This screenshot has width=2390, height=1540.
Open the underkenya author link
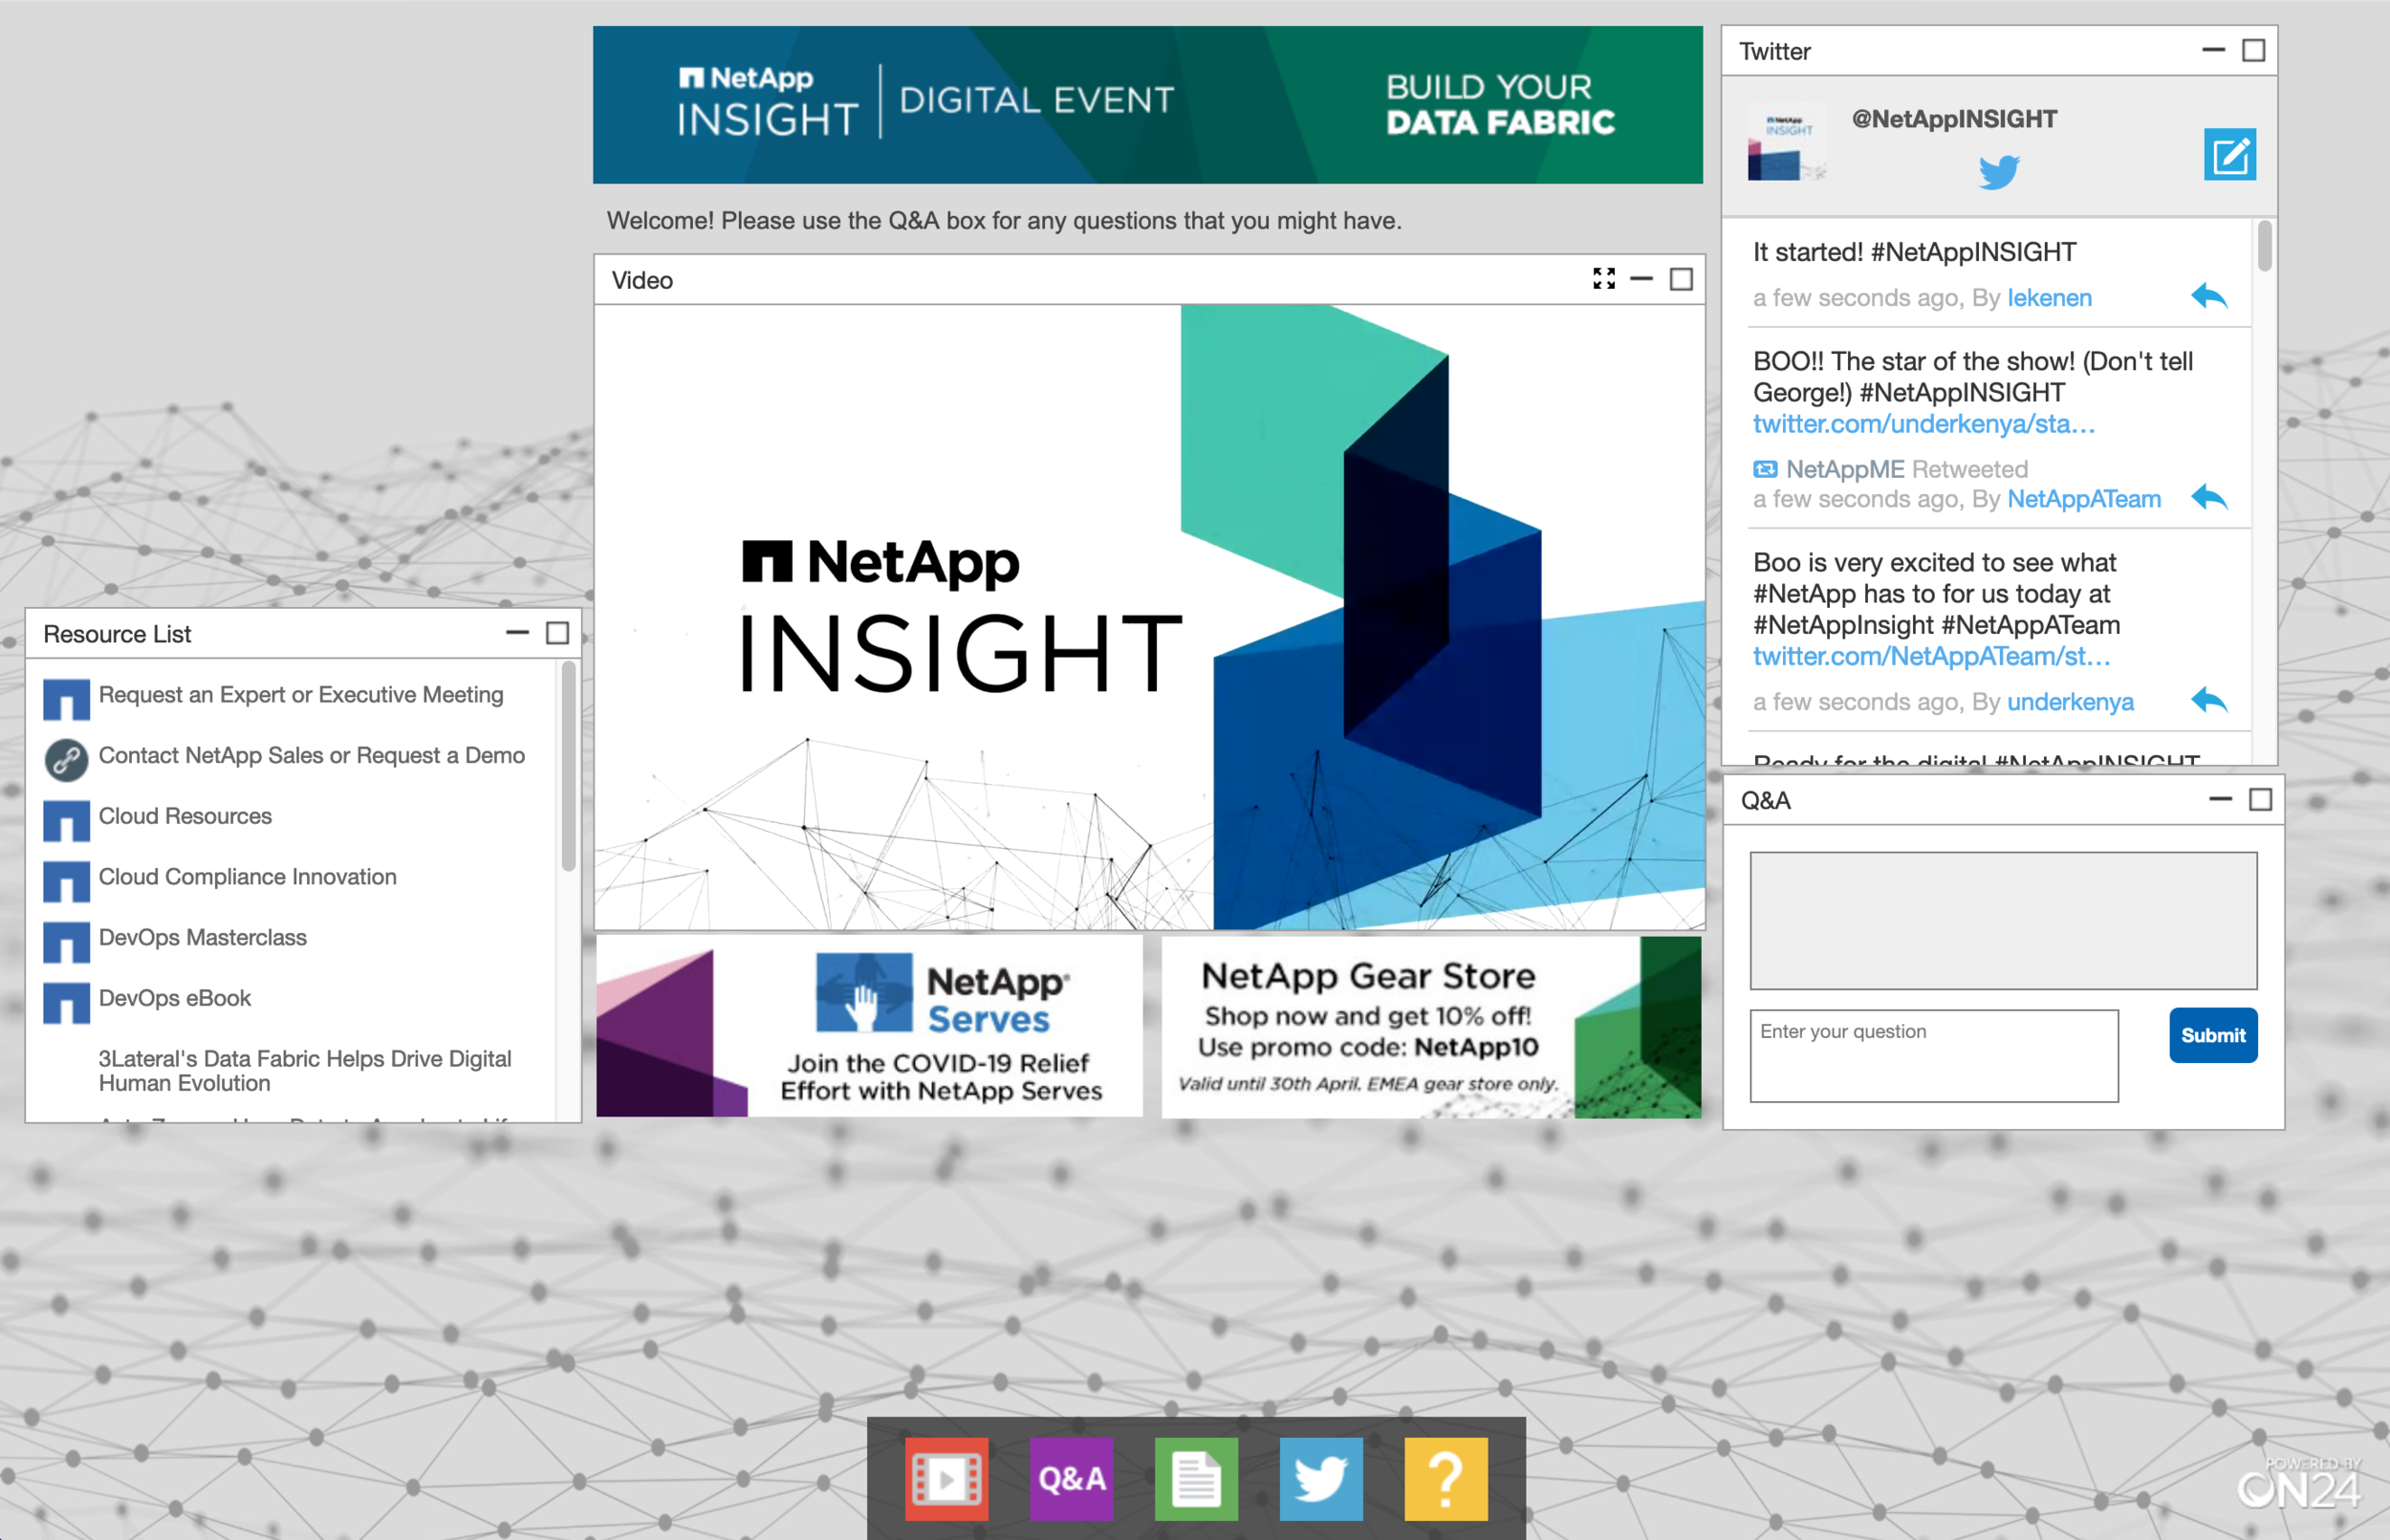[2070, 702]
